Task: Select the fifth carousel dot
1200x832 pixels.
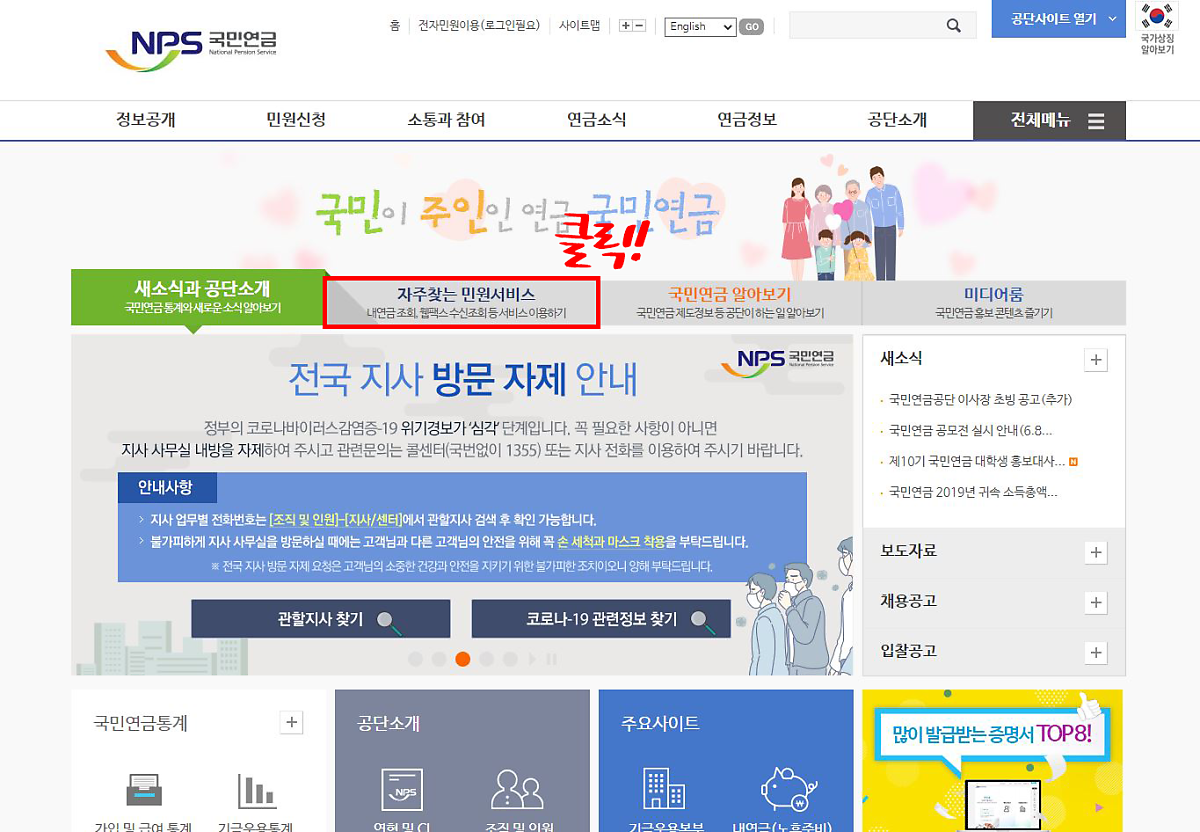Action: (510, 659)
